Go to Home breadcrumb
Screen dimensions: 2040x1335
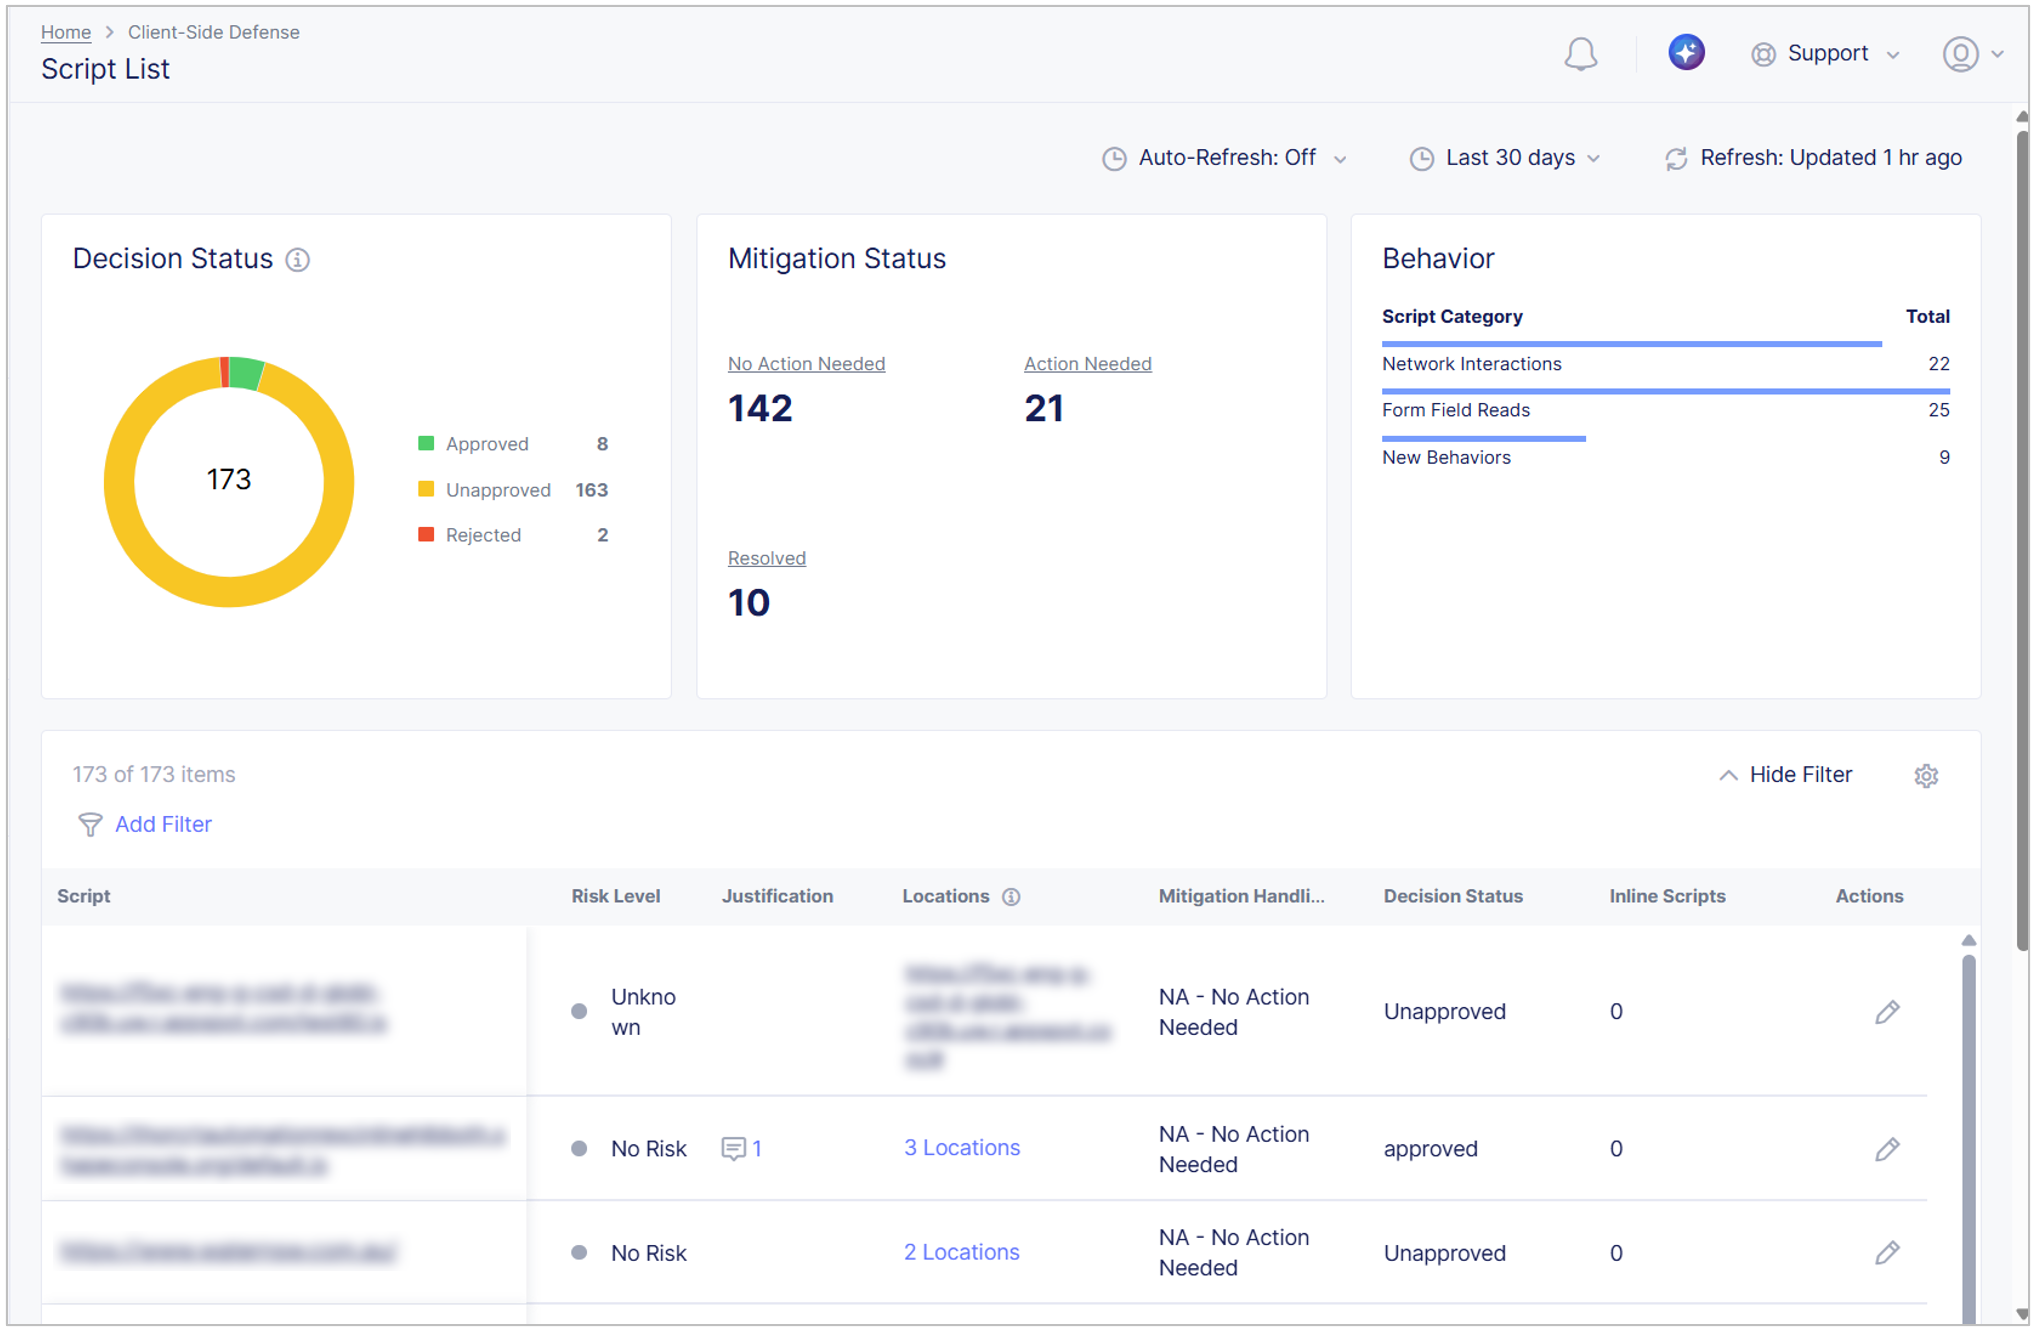point(66,32)
